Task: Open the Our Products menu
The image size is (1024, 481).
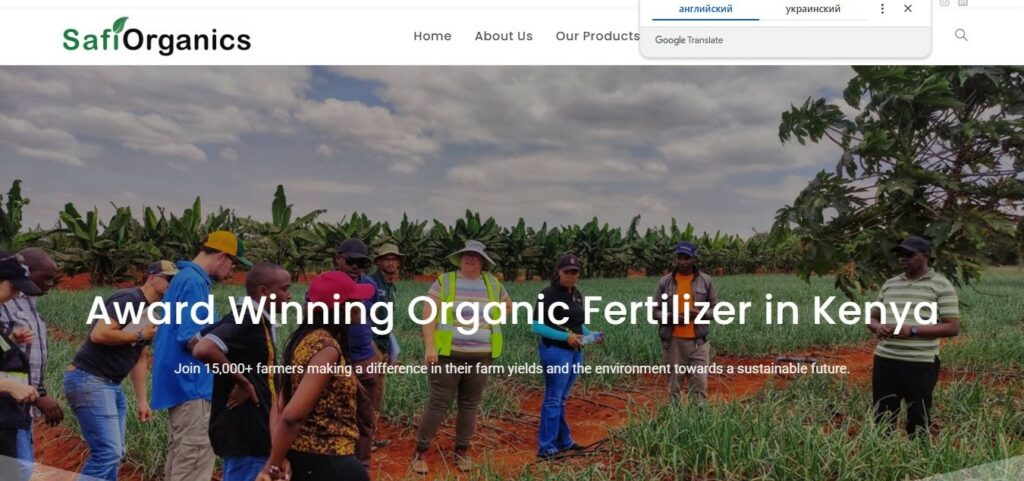Action: coord(598,36)
